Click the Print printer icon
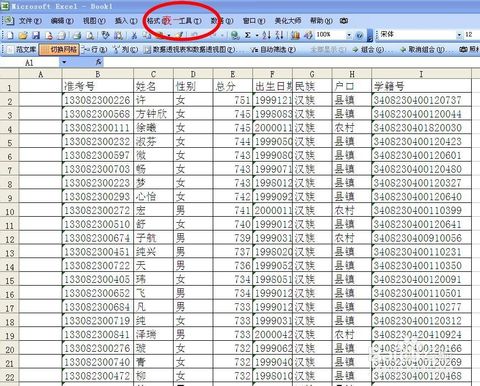The height and width of the screenshot is (386, 480). point(77,35)
